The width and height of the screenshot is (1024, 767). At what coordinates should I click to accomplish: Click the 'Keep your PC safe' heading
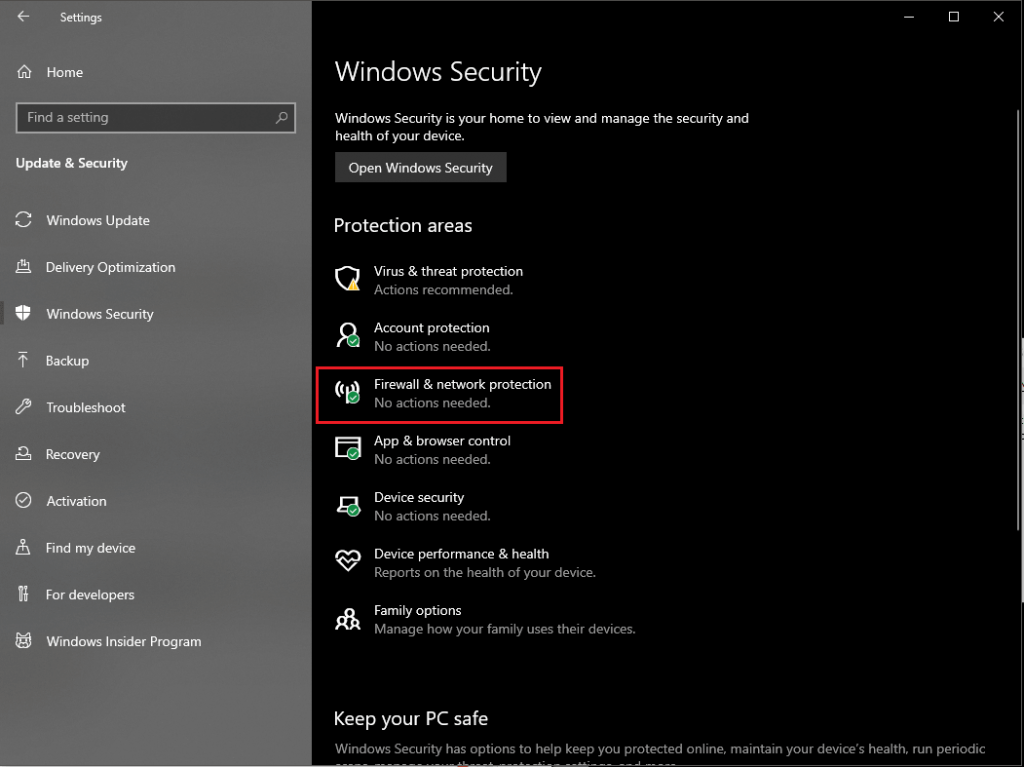click(x=411, y=719)
